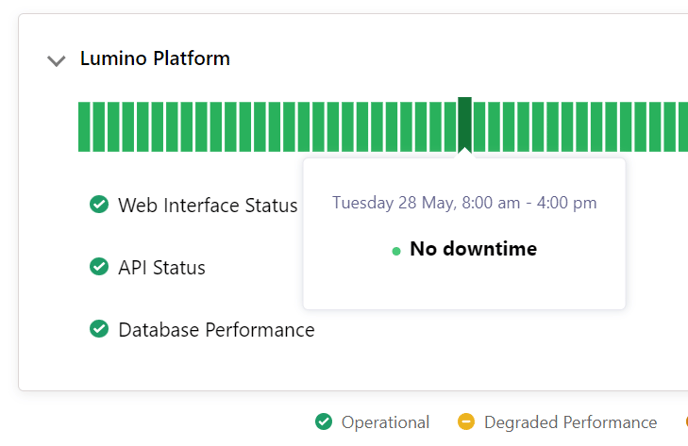
Task: Click the Degraded Performance legend label
Action: 570,422
